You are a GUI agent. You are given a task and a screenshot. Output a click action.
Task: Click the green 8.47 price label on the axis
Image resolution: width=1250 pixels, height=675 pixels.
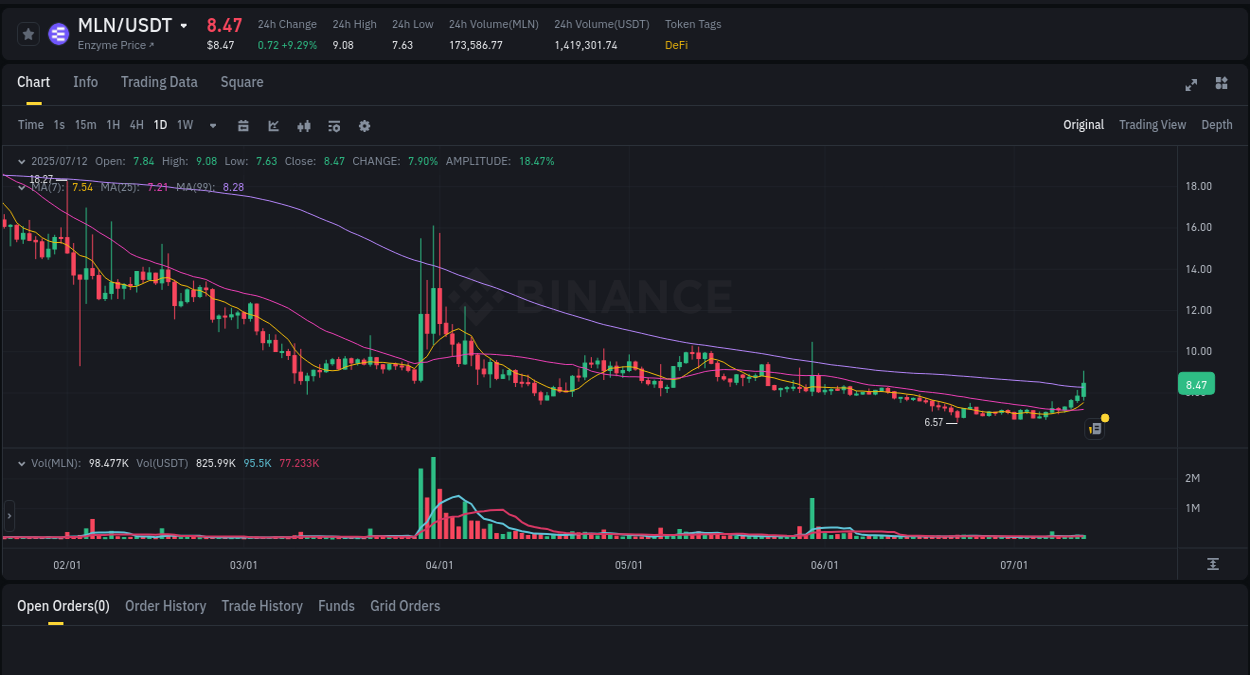click(x=1196, y=383)
